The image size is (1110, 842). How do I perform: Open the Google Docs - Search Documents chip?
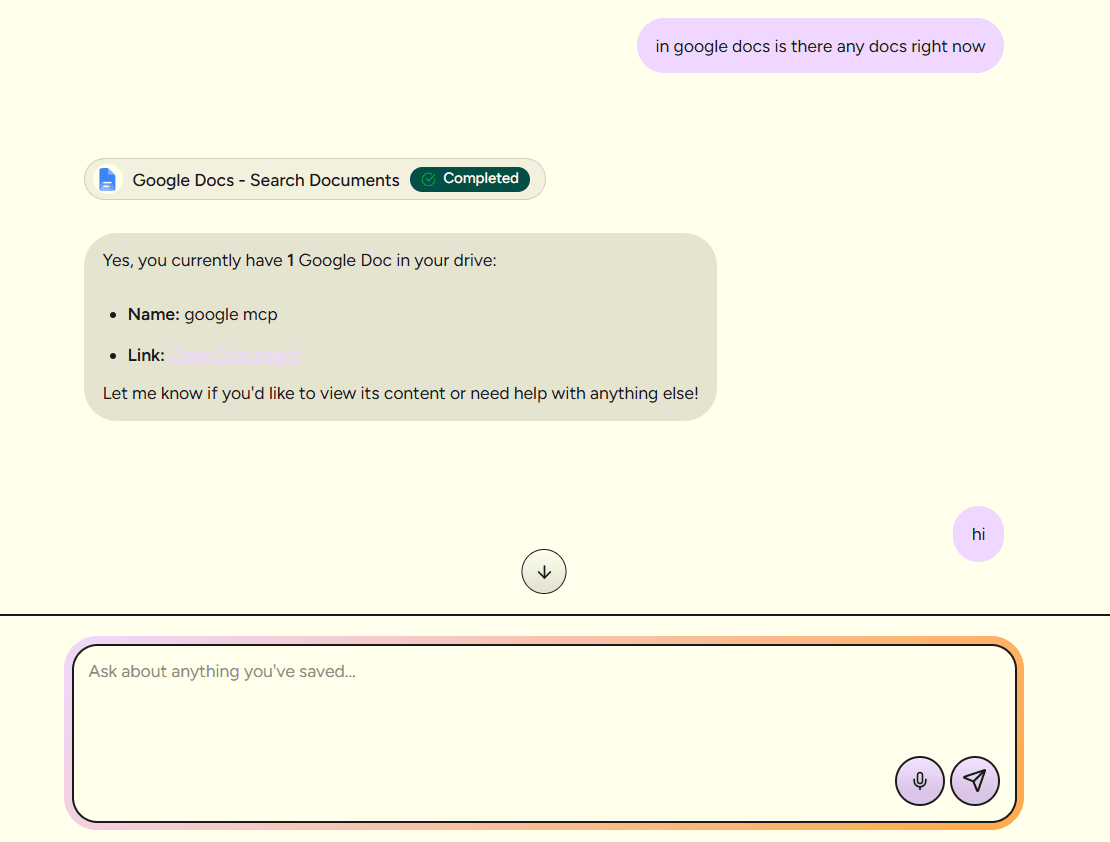coord(314,179)
